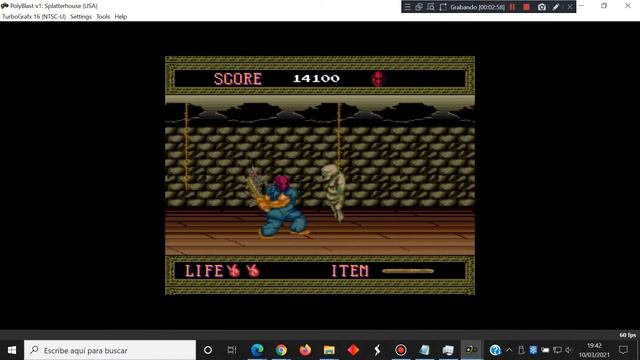
Task: Open the blue help question-mark tray icon
Action: pos(495,350)
